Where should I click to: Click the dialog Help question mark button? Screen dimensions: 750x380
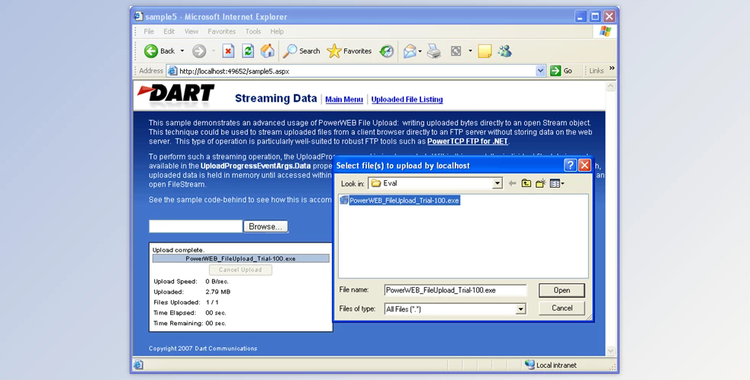[x=570, y=165]
